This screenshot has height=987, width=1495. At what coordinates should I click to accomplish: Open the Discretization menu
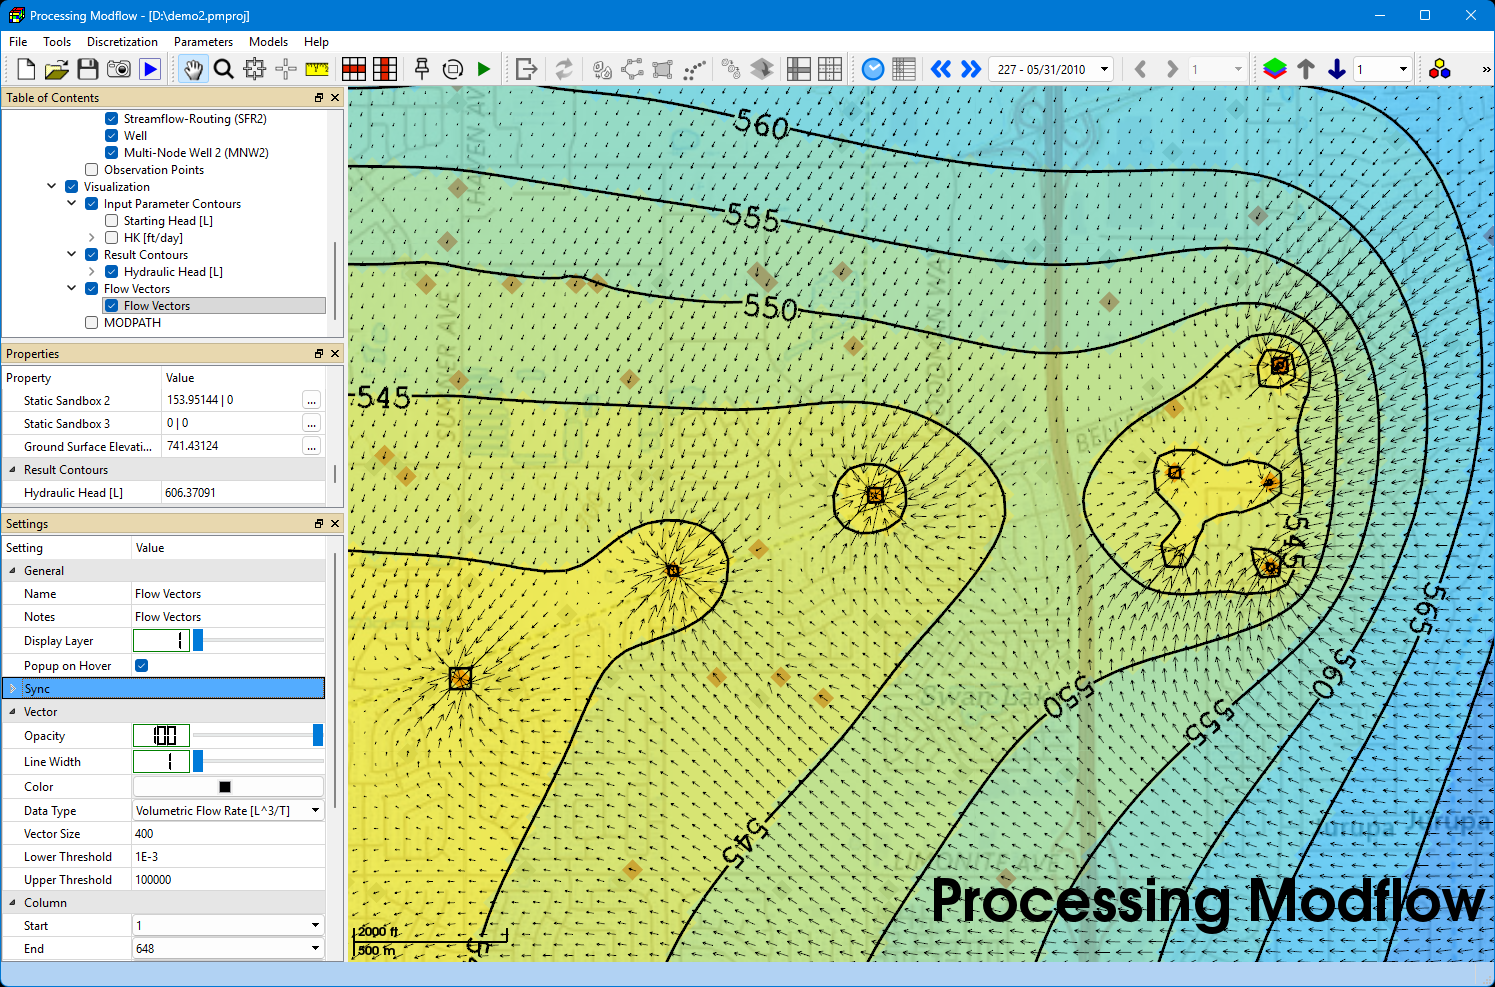point(122,42)
